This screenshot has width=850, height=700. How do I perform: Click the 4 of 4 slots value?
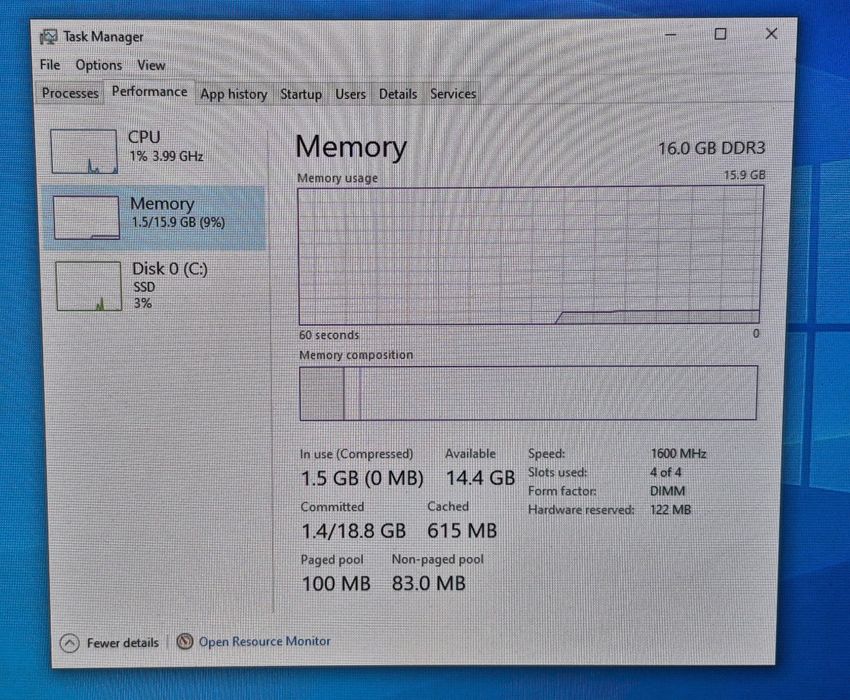point(666,473)
